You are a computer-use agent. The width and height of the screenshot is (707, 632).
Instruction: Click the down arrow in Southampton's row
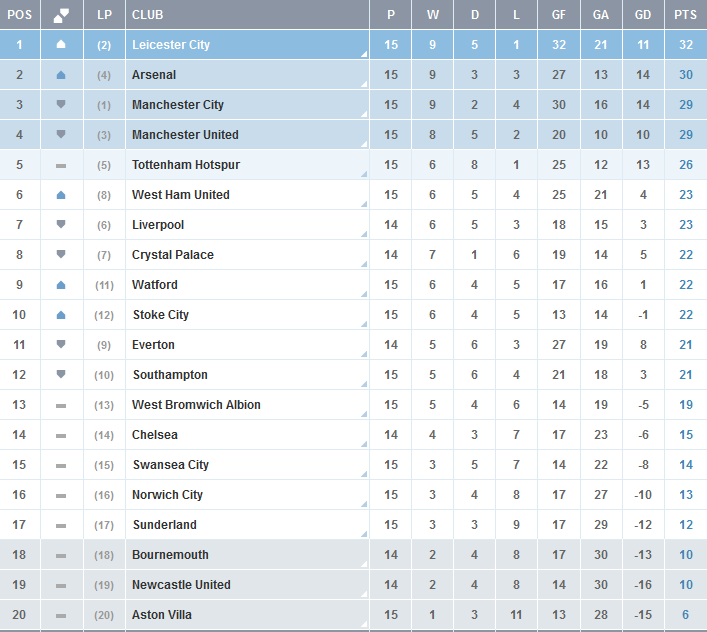pyautogui.click(x=61, y=375)
